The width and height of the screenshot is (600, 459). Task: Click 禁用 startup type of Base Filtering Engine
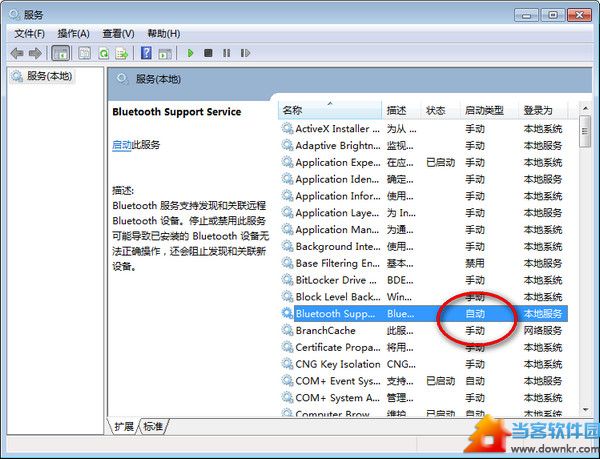pos(475,263)
